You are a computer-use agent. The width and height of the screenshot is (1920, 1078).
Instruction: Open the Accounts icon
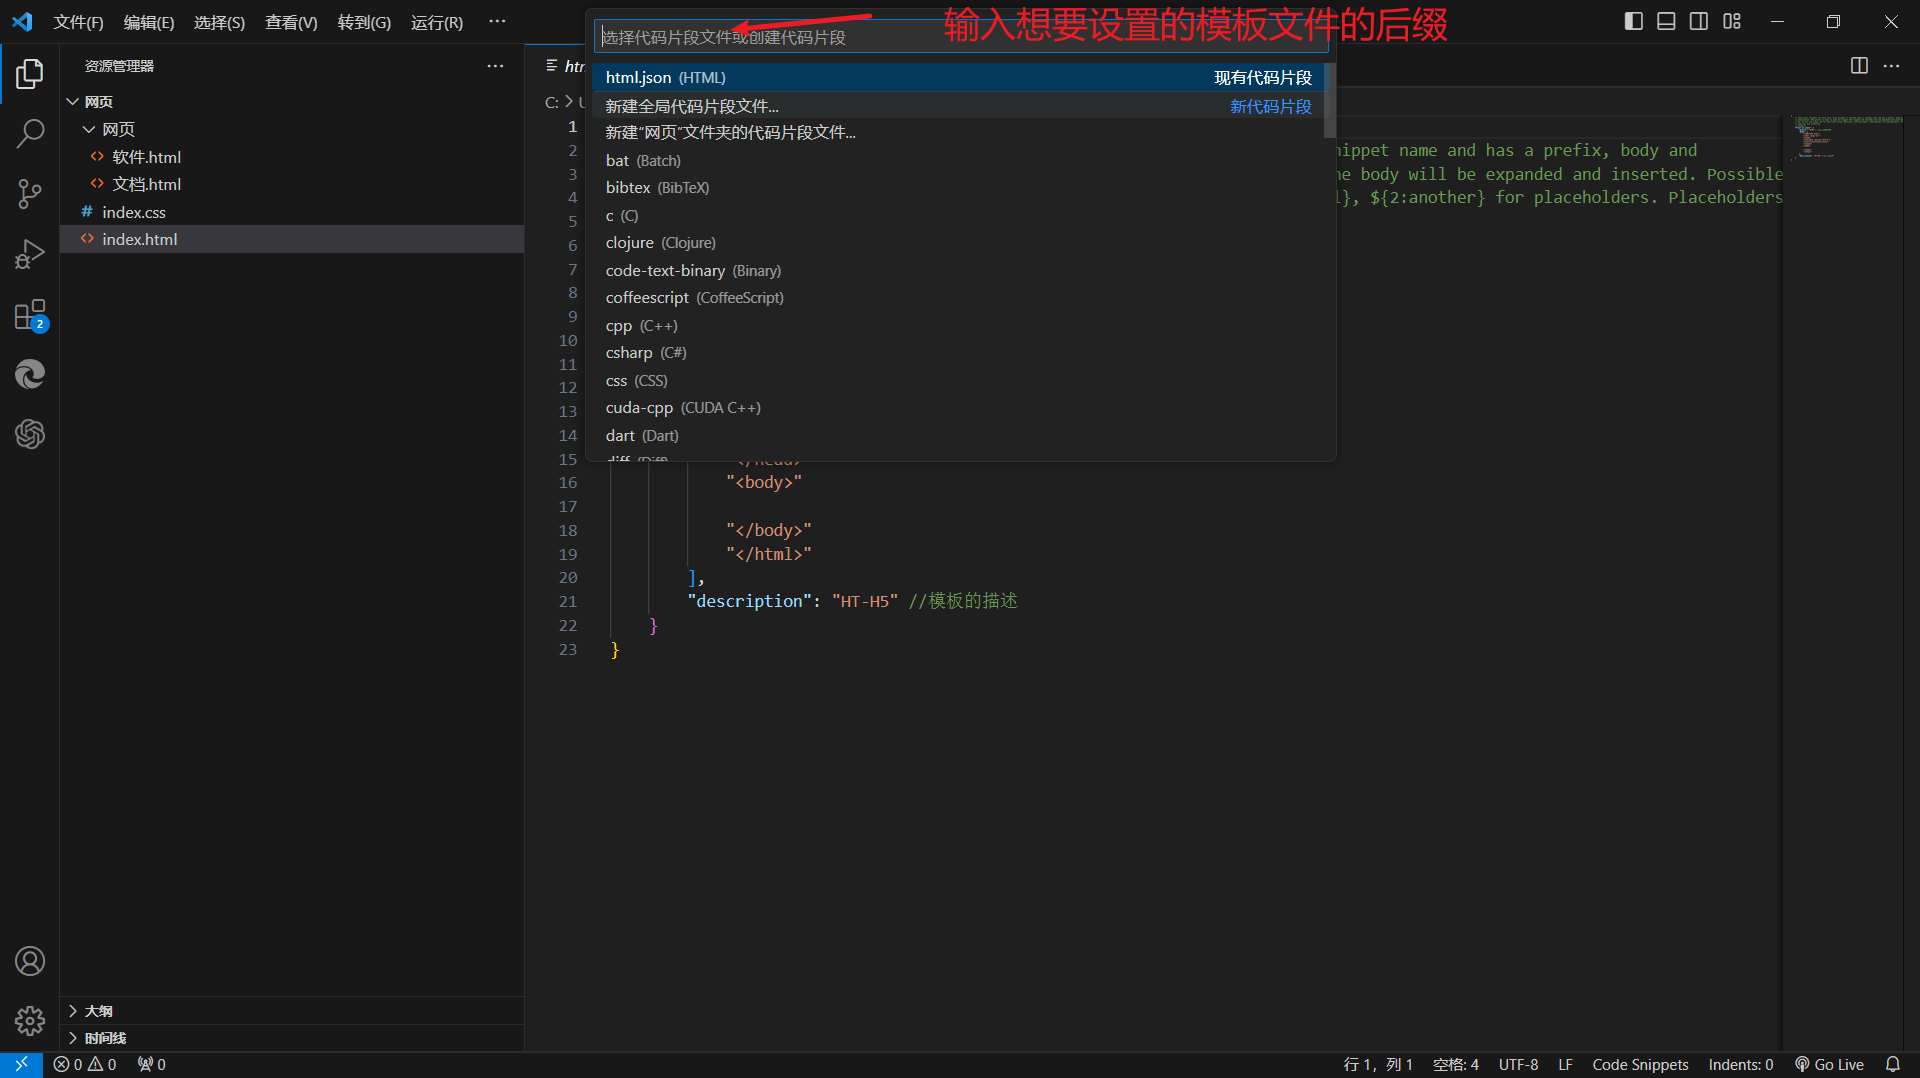point(30,961)
